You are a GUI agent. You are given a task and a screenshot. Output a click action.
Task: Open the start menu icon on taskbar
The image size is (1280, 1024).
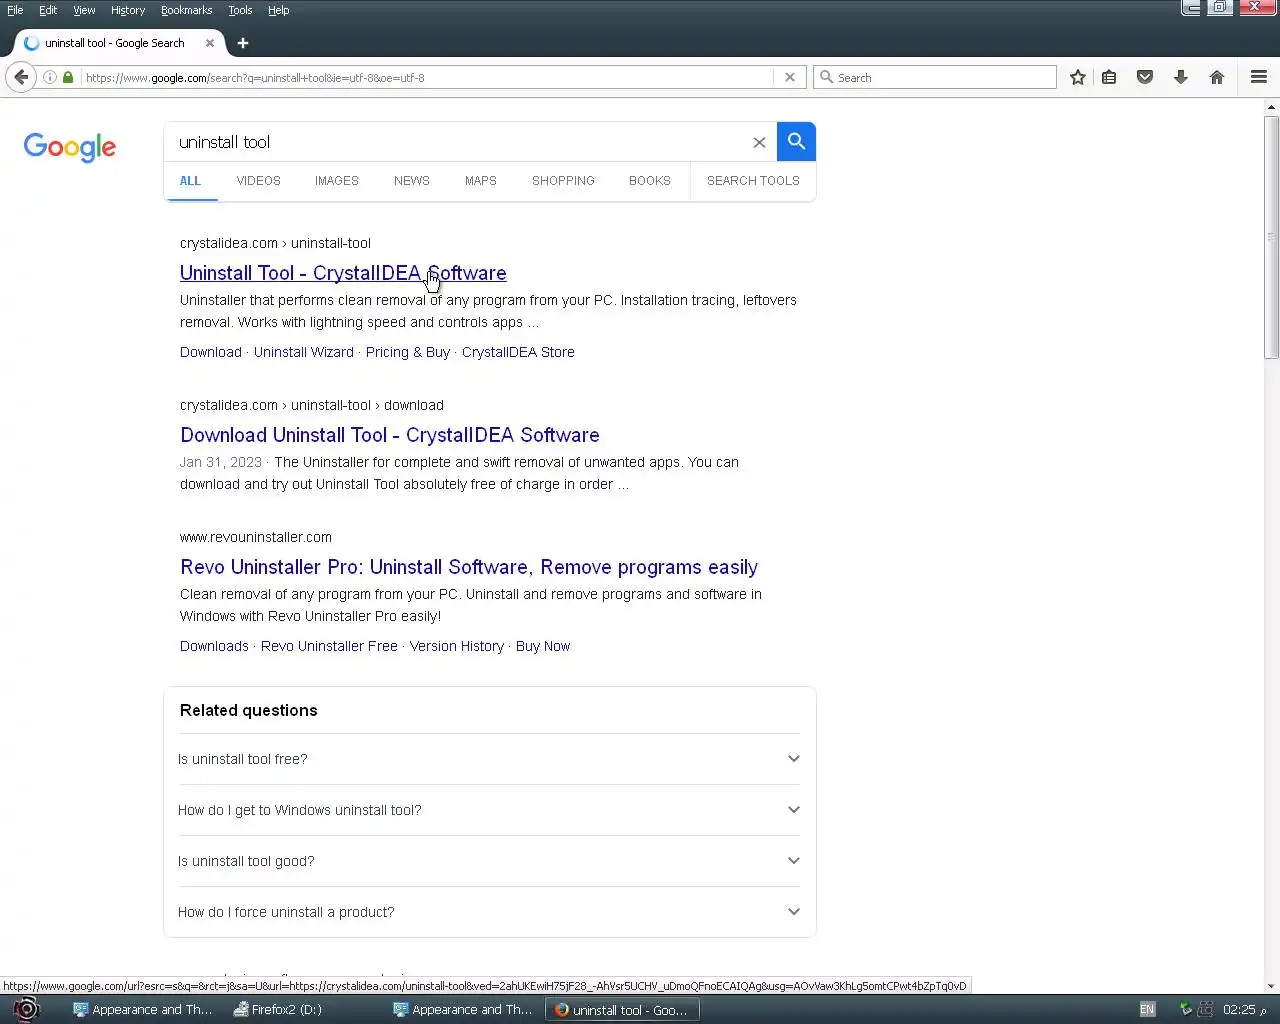click(26, 1009)
